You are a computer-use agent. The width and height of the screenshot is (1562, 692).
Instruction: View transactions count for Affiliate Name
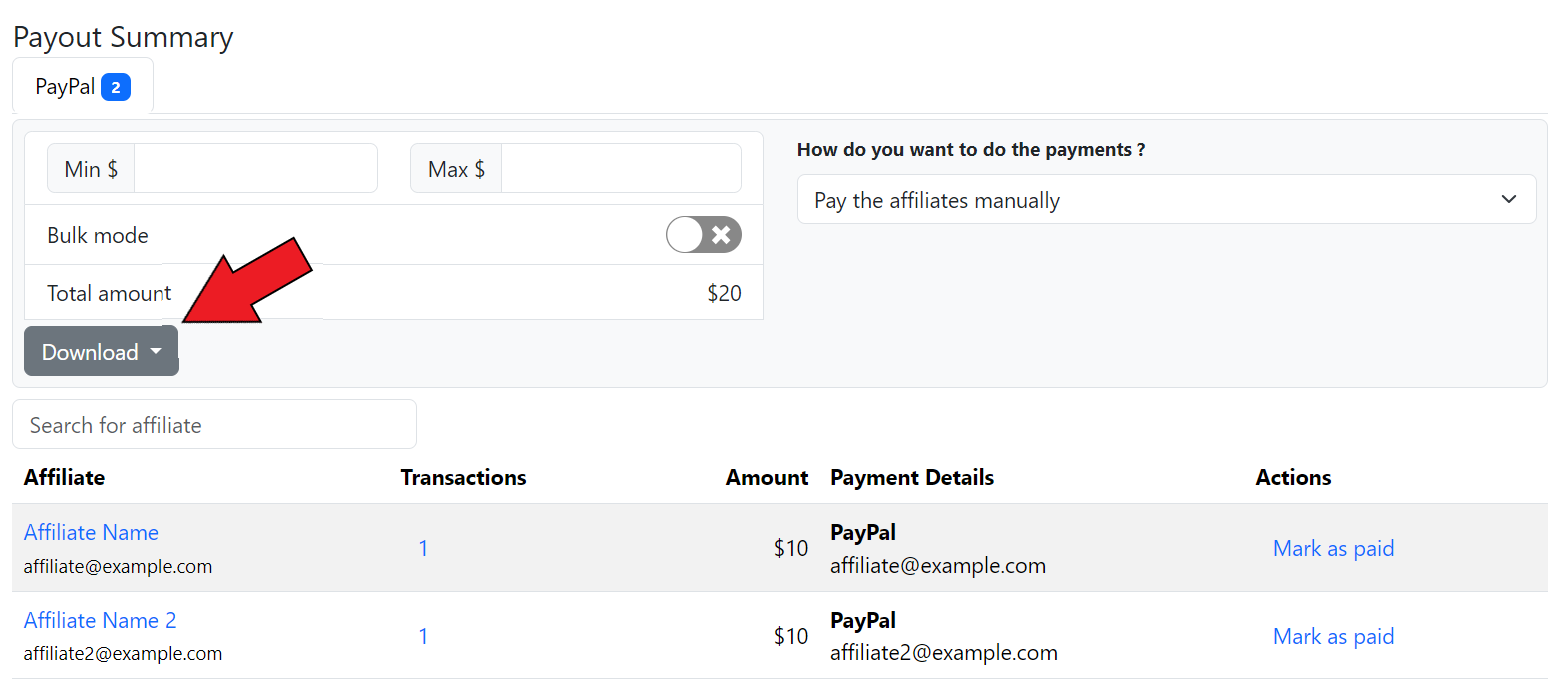[423, 548]
